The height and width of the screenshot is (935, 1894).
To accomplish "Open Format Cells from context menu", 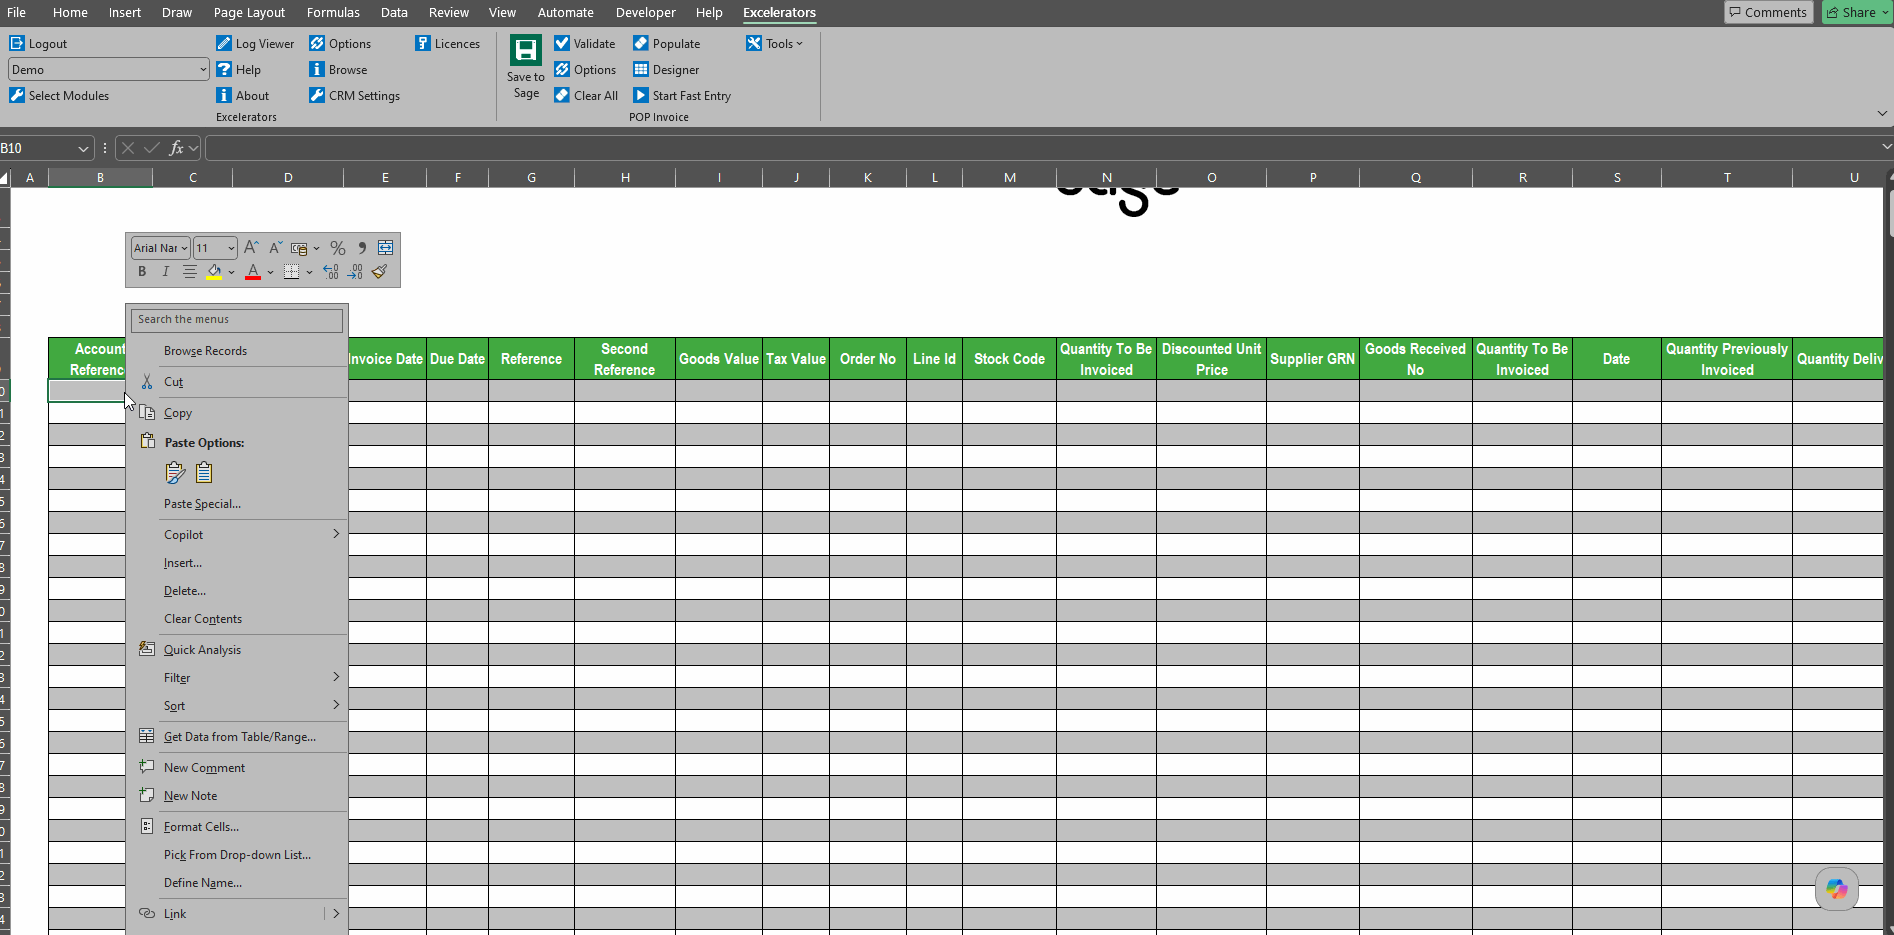I will point(201,827).
